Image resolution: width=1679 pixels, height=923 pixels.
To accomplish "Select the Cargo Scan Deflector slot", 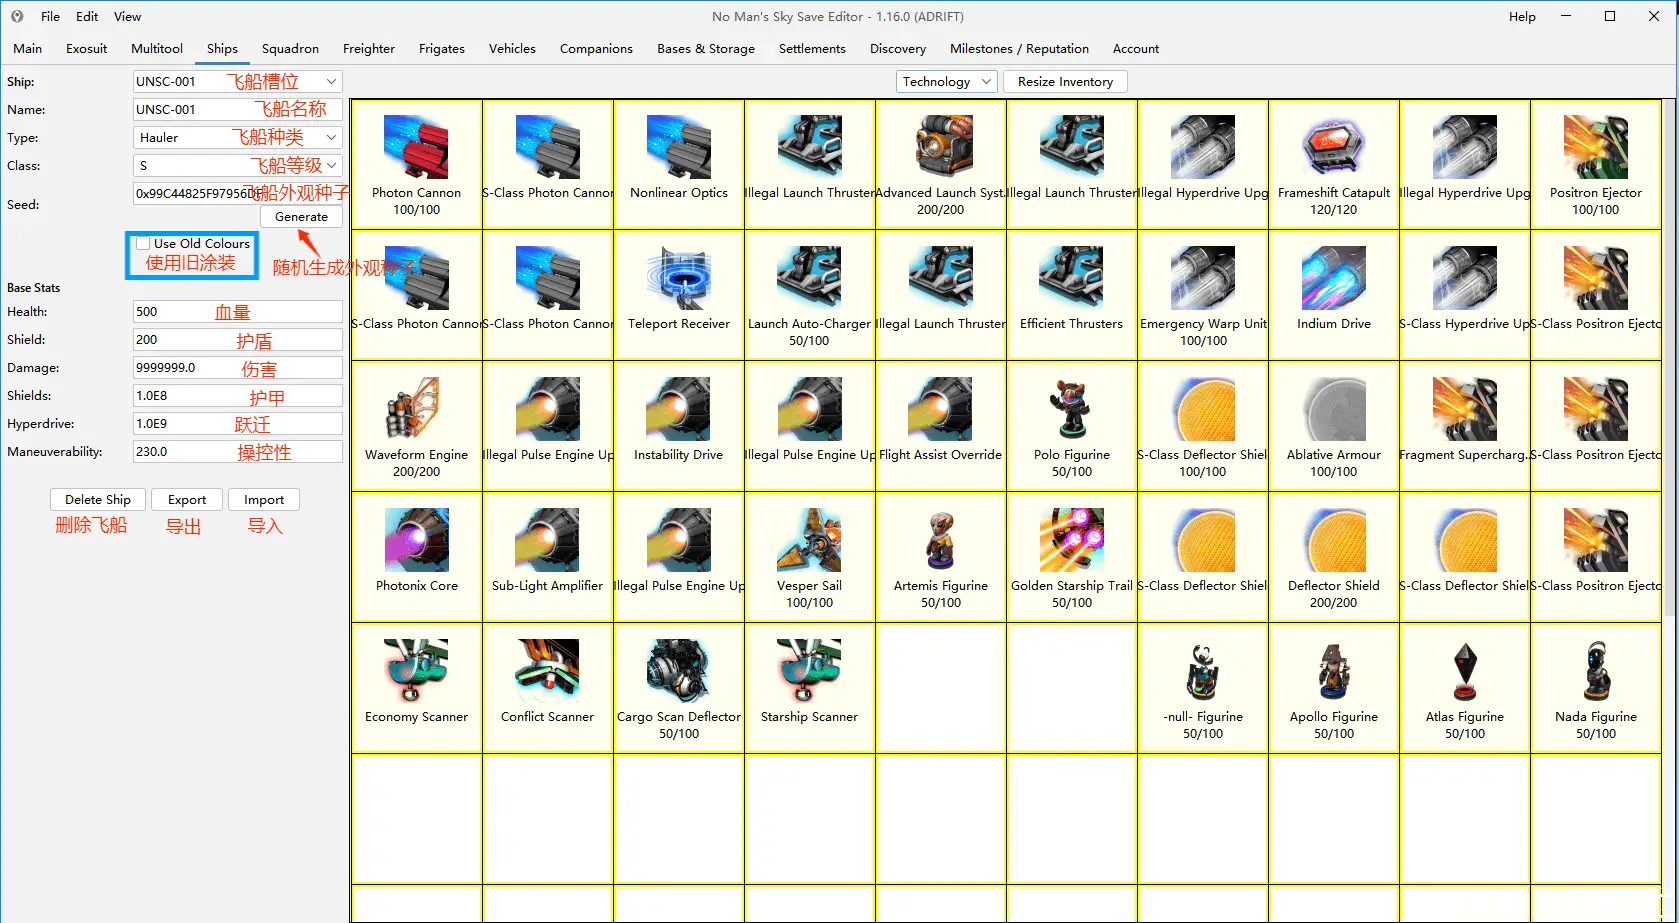I will point(679,689).
